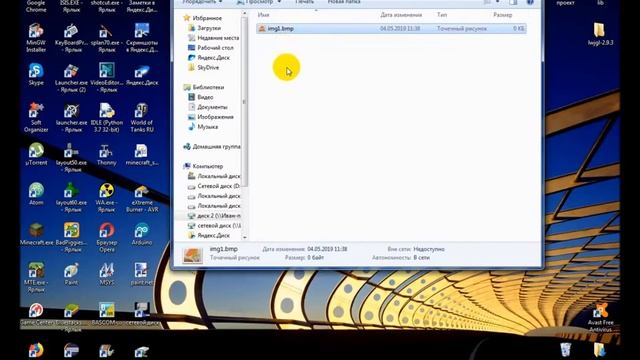The height and width of the screenshot is (360, 640).
Task: Launch World of Tanks RU shortcut
Action: (x=142, y=118)
